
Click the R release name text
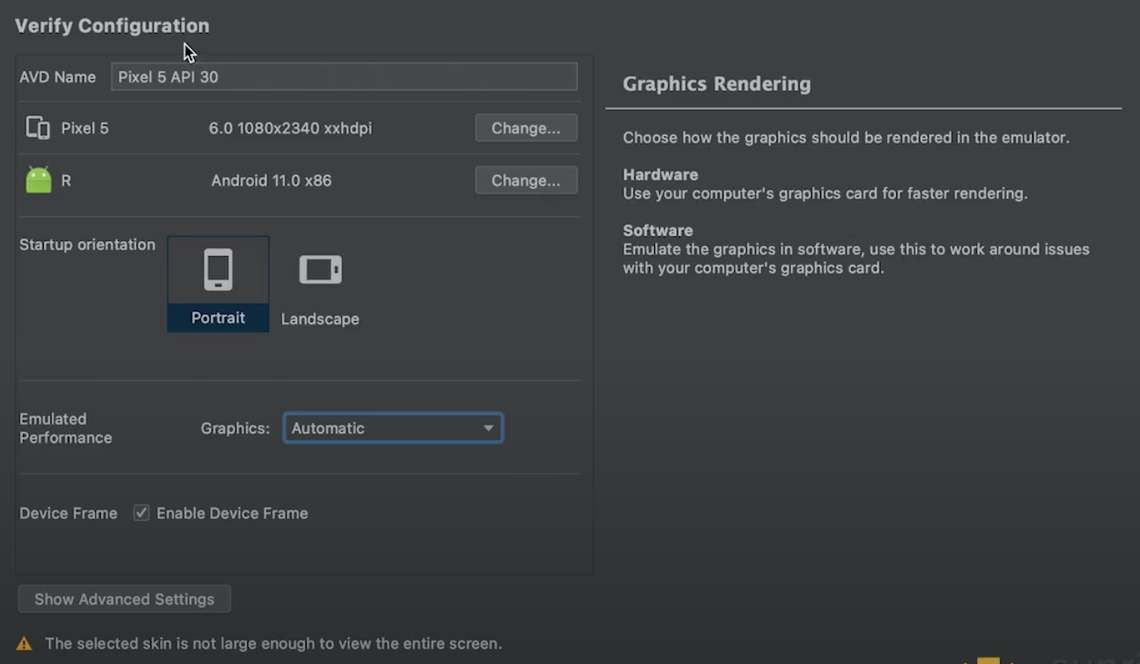click(x=66, y=180)
